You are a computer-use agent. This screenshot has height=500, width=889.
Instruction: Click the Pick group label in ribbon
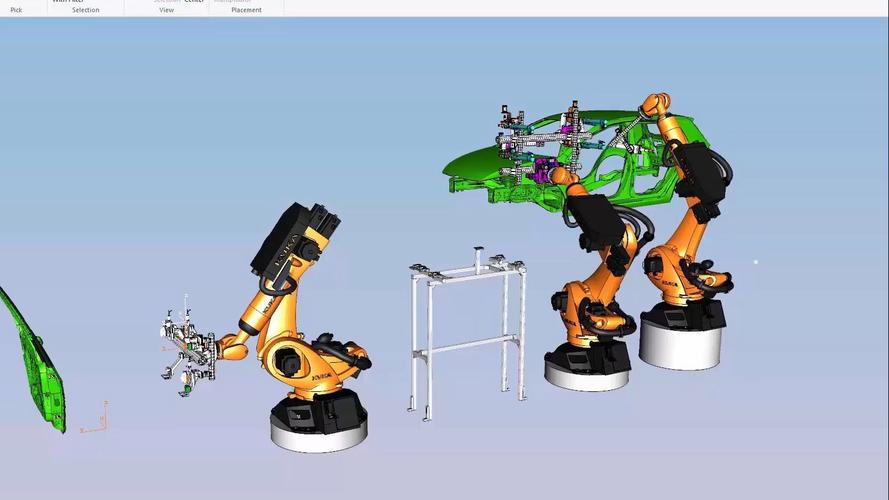coord(16,10)
